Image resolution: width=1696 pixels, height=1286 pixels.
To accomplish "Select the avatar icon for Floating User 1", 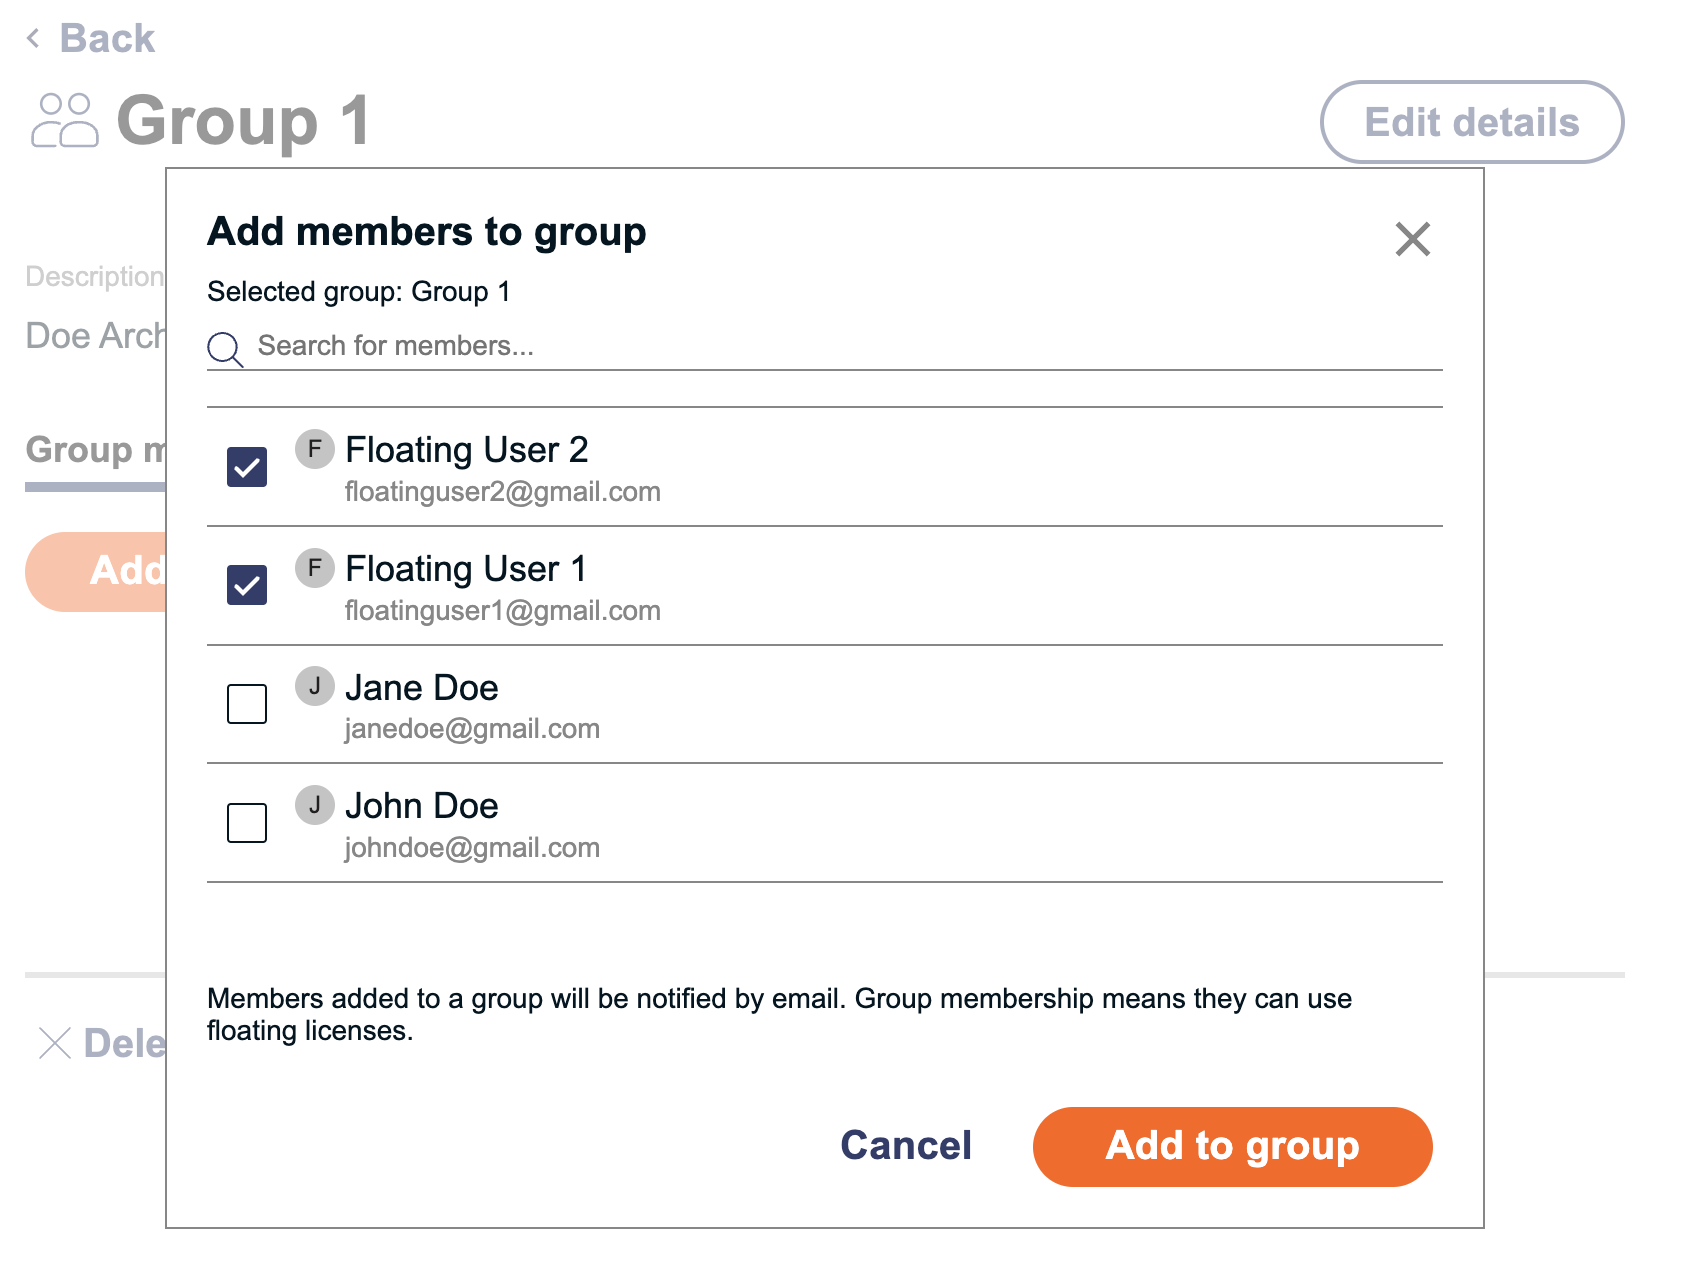I will (314, 568).
